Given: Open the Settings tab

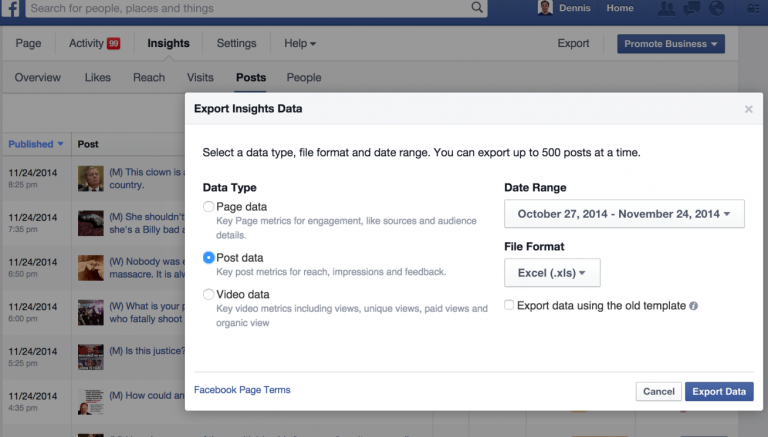Looking at the screenshot, I should (x=237, y=43).
